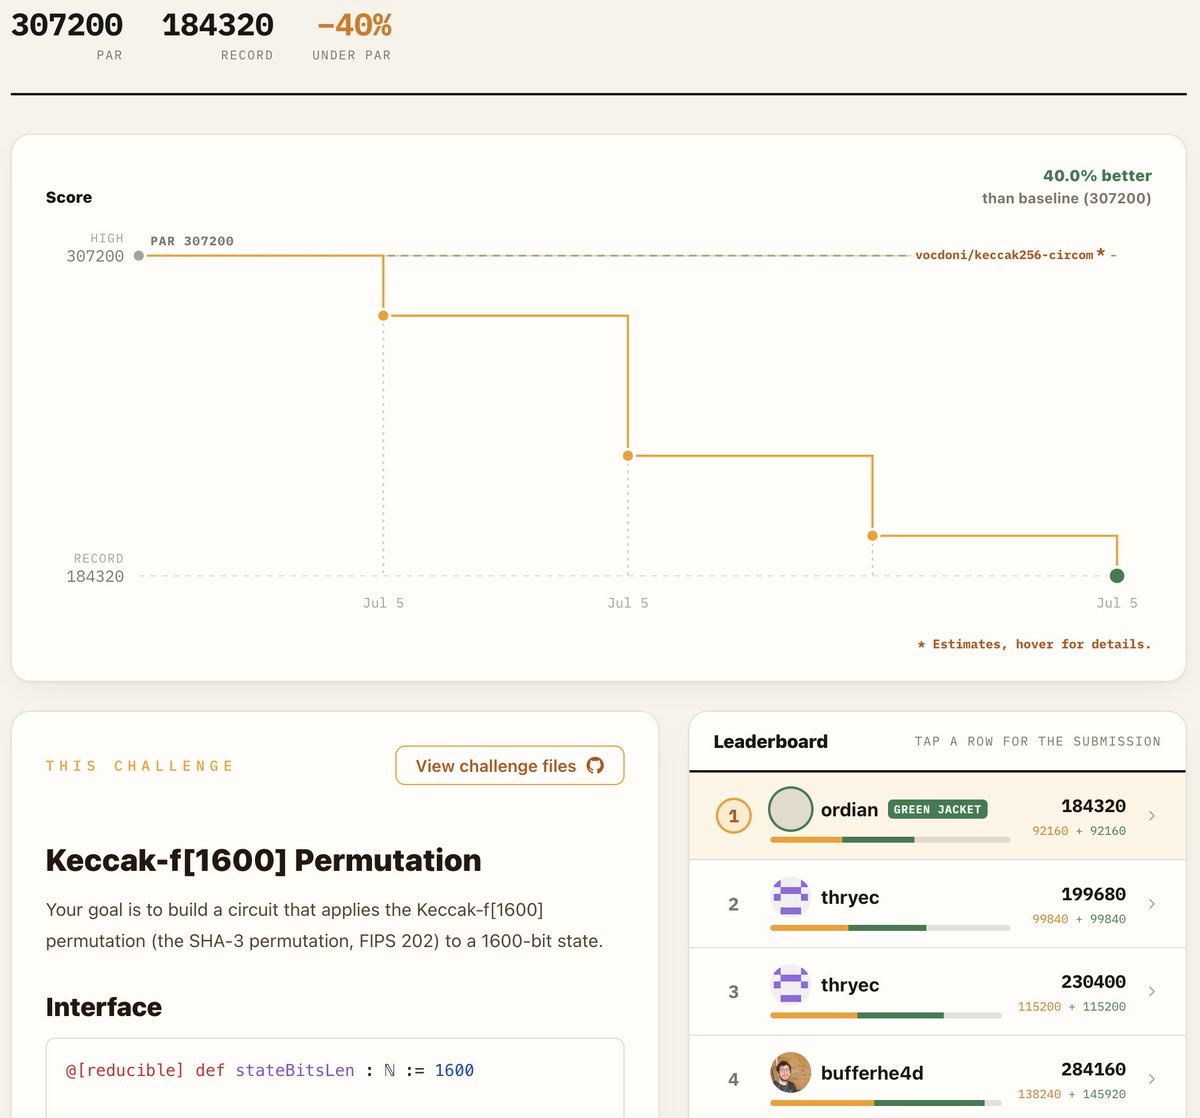Select the first orange chart point after par
This screenshot has width=1200, height=1118.
pos(383,316)
